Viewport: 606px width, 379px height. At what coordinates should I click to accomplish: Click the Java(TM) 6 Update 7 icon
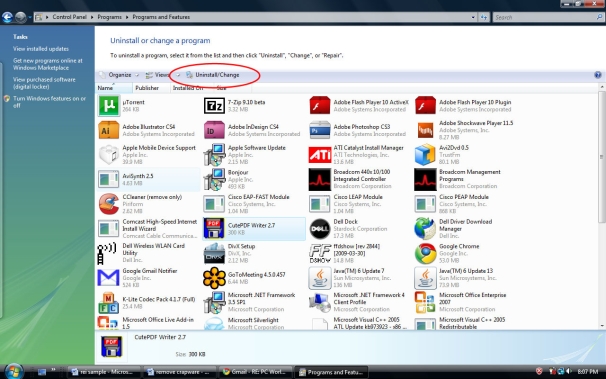320,278
